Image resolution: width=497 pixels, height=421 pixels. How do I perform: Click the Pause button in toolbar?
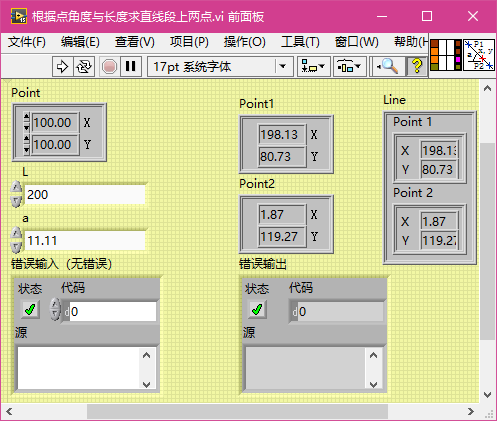click(130, 67)
